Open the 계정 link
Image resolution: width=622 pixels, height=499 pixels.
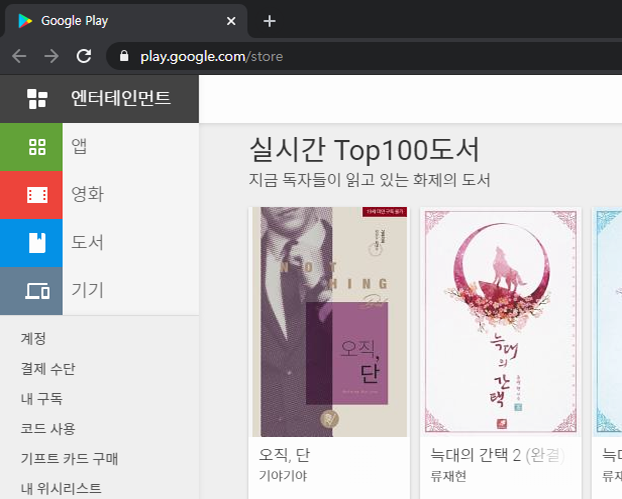tap(33, 339)
